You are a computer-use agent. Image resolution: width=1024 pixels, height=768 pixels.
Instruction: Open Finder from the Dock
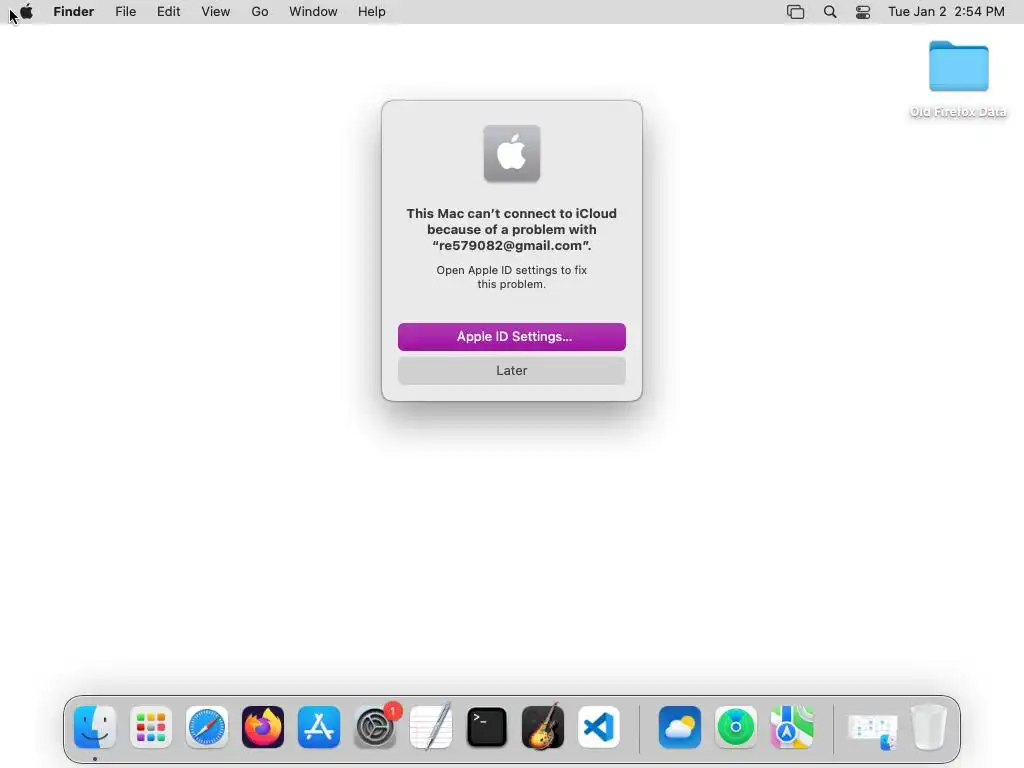tap(95, 727)
